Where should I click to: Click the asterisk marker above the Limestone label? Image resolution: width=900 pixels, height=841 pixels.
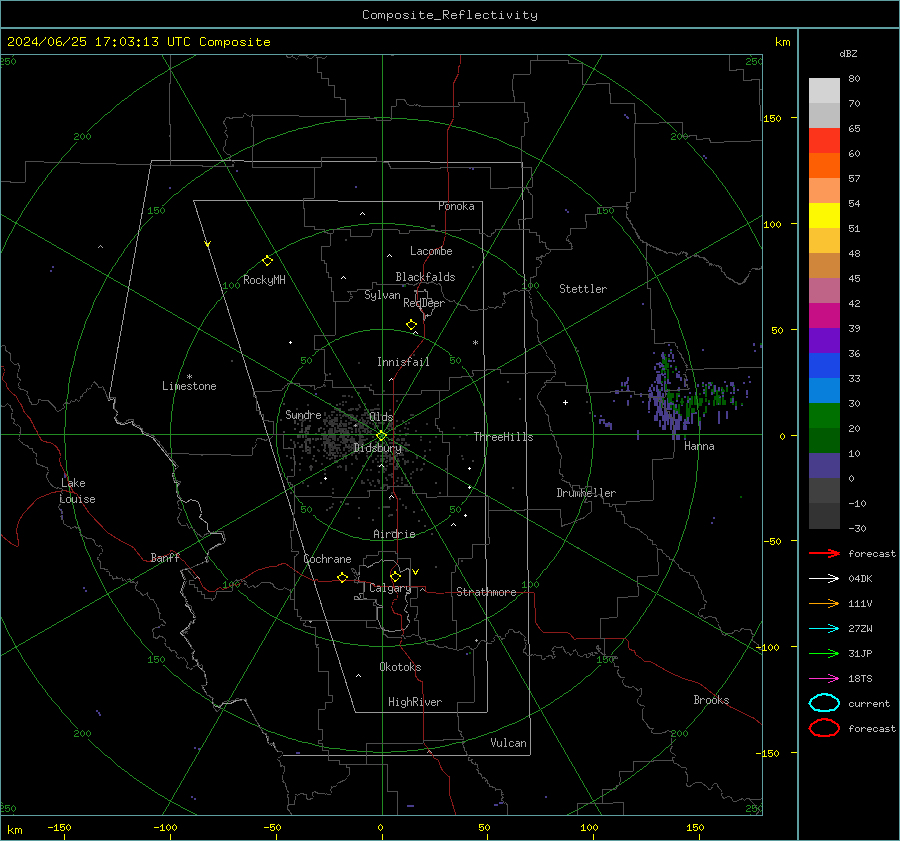coord(189,377)
